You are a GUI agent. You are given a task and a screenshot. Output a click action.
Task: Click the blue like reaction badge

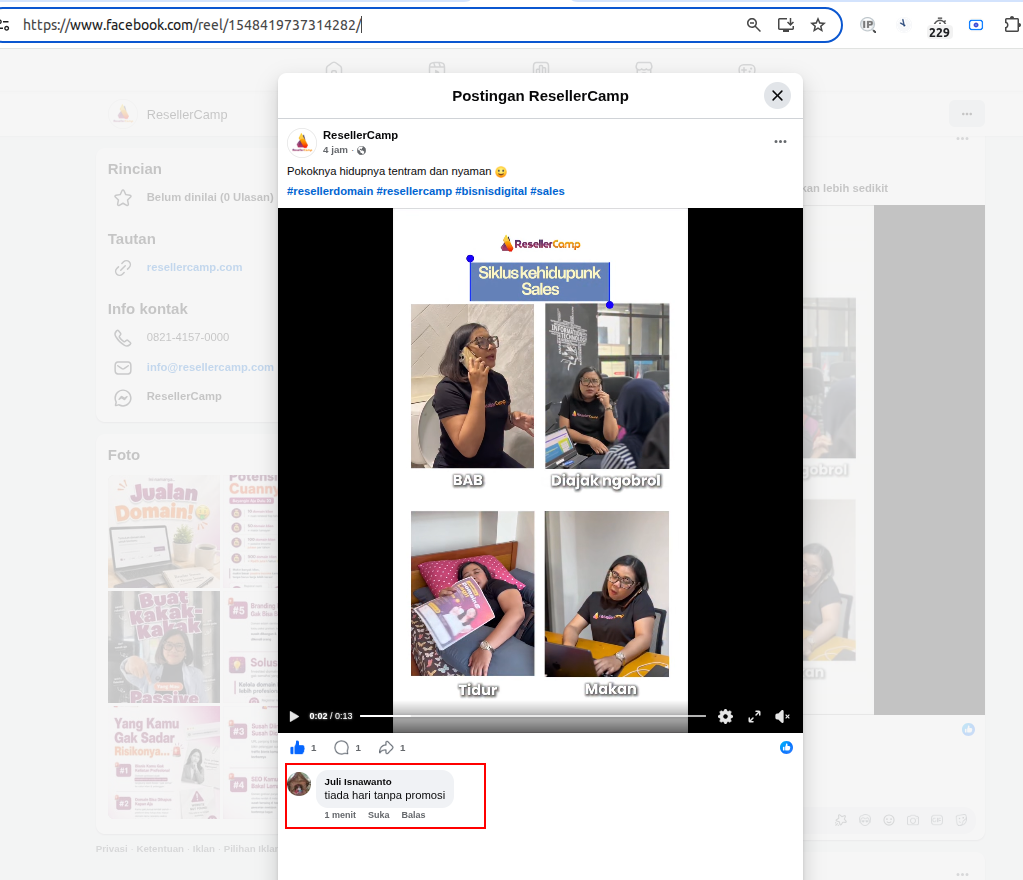tap(786, 748)
